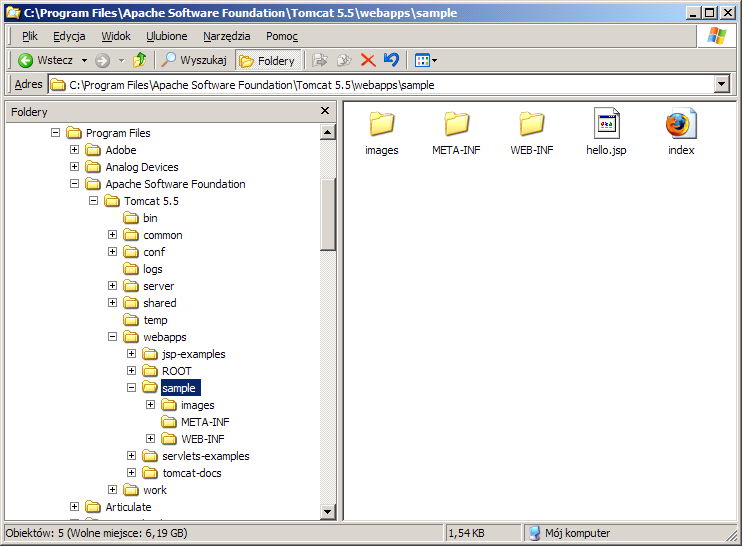
Task: Open the Wstecz history dropdown arrow
Action: click(84, 61)
